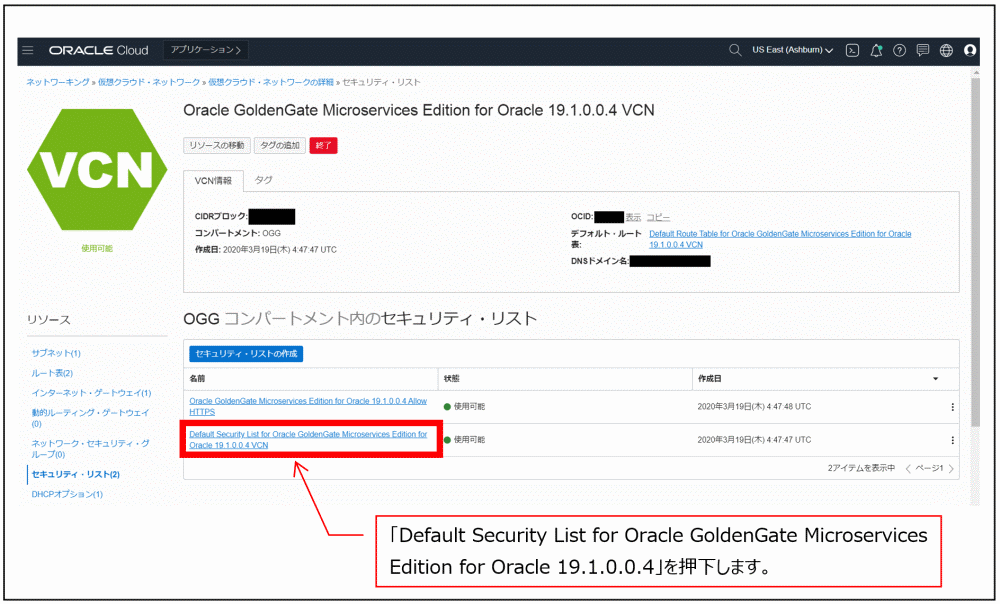The image size is (1000, 604).
Task: Open the アプリケーション dropdown
Action: 206,50
